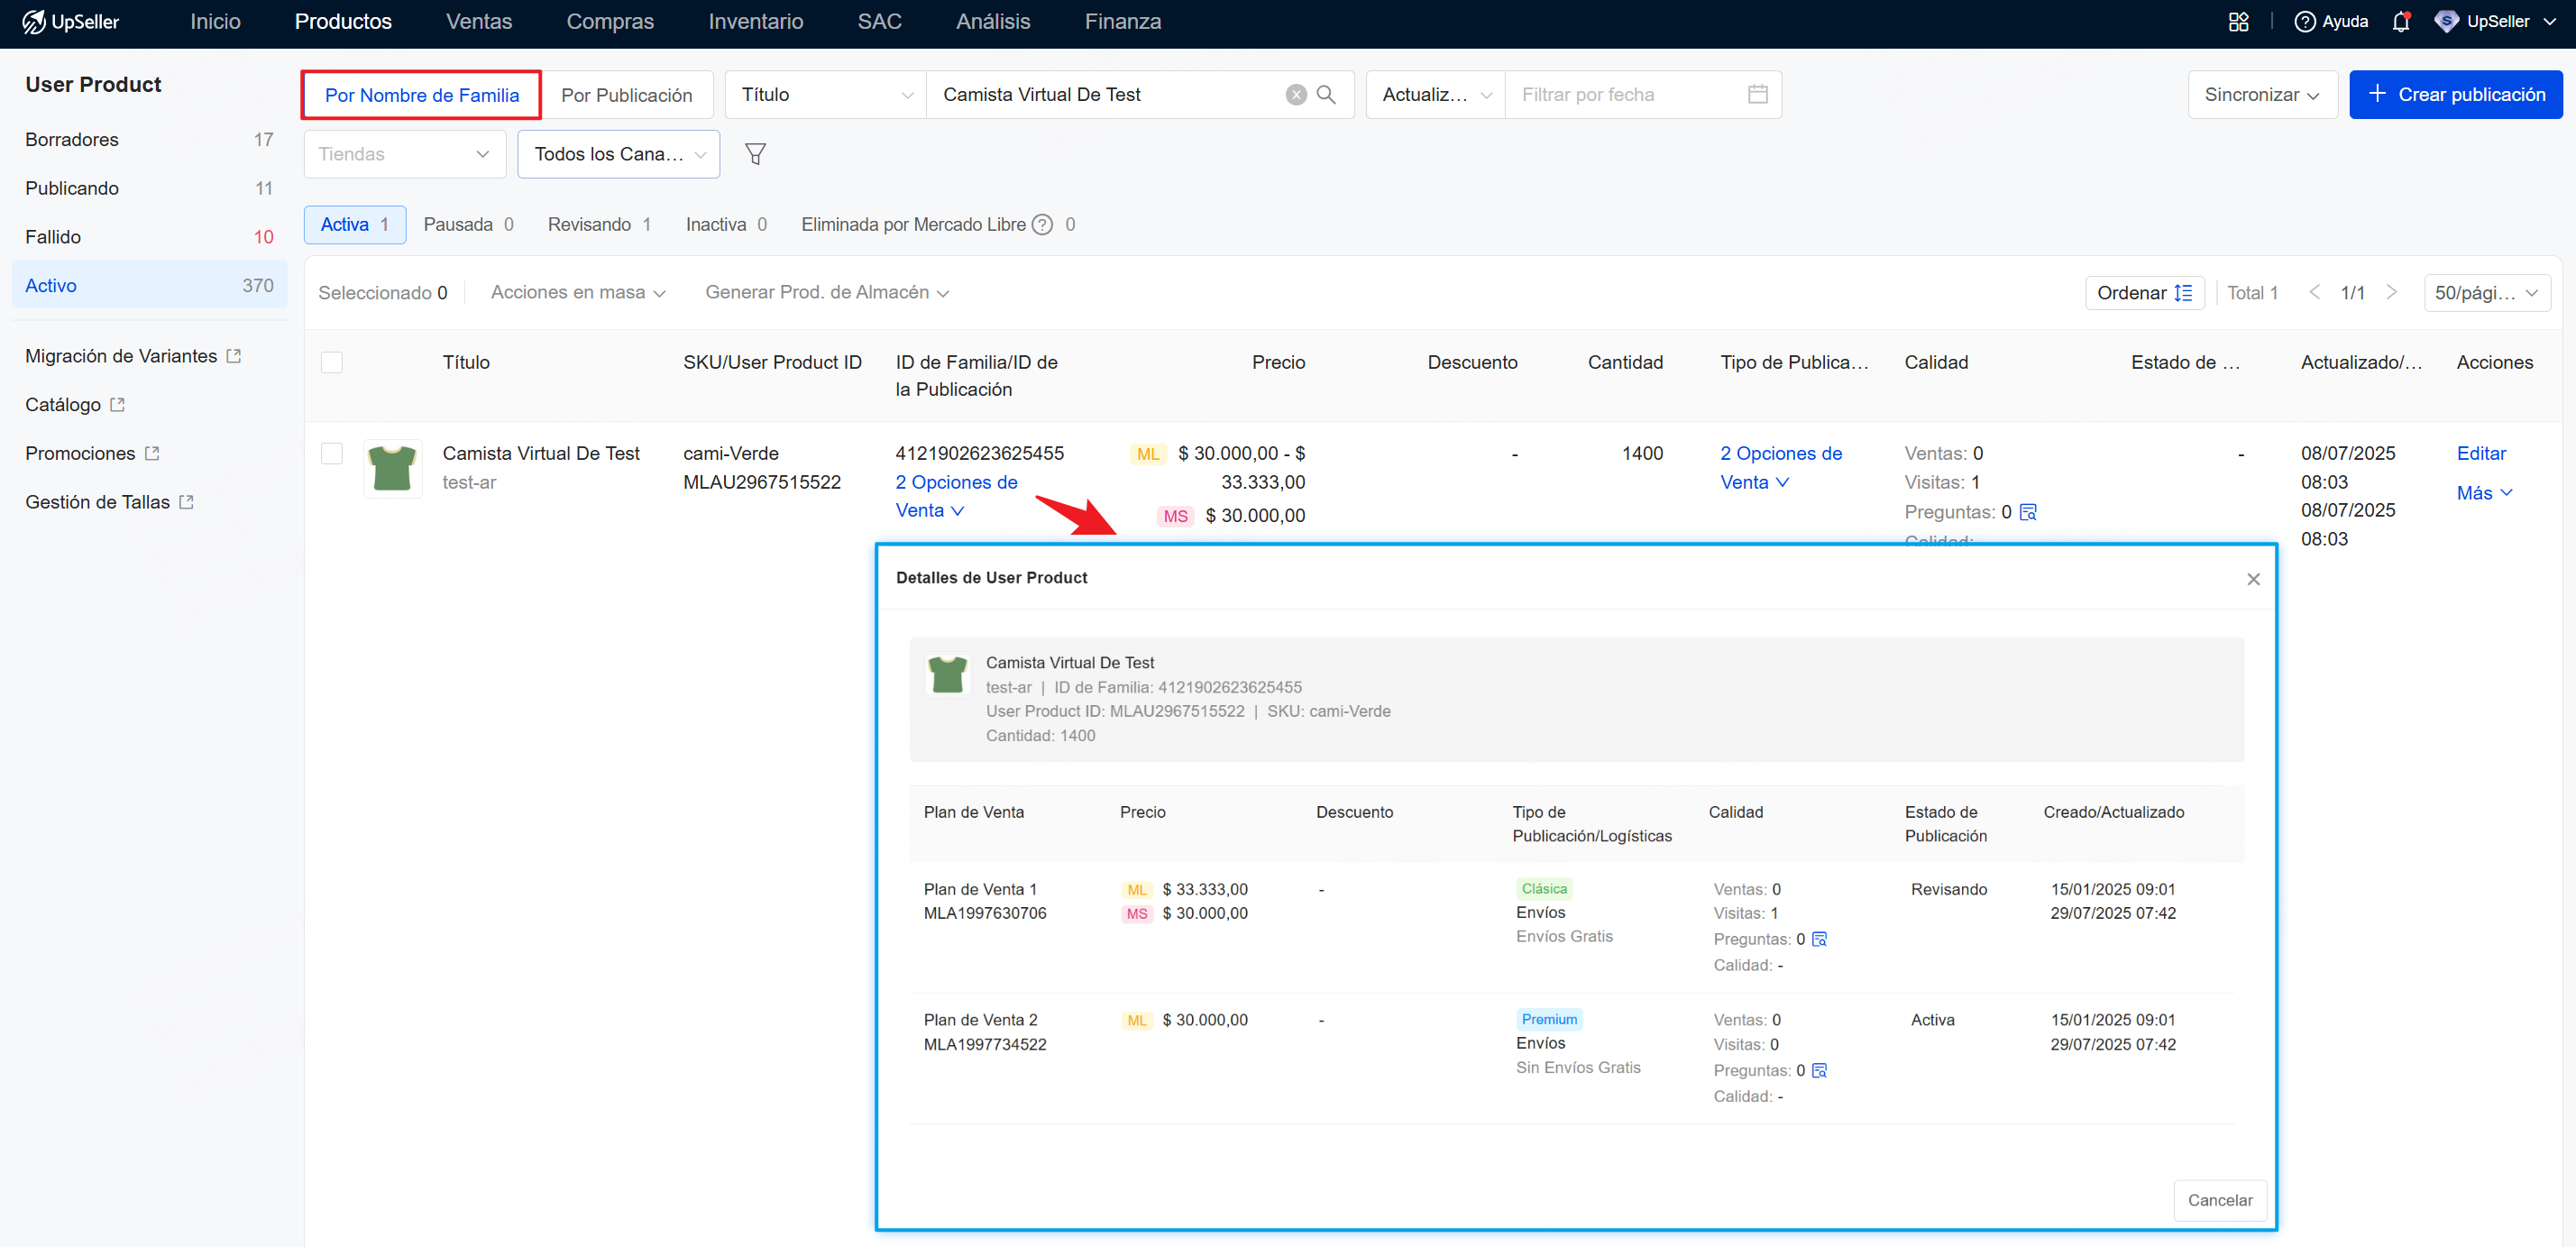Click the Clásica listing type tag
2576x1247 pixels.
(x=1544, y=888)
